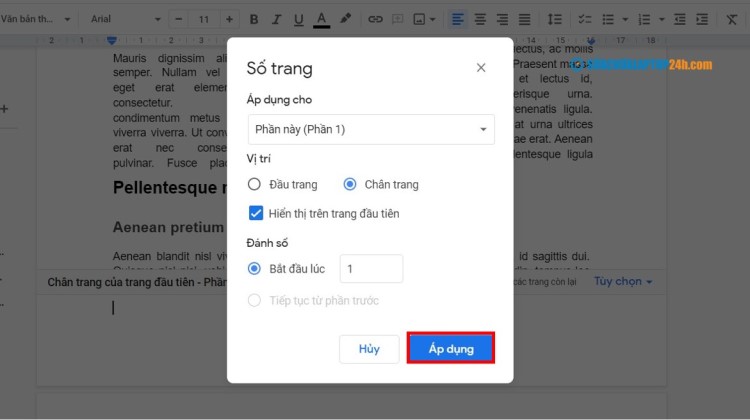The width and height of the screenshot is (750, 420).
Task: Click the plus icon in left sidebar
Action: [x=4, y=109]
